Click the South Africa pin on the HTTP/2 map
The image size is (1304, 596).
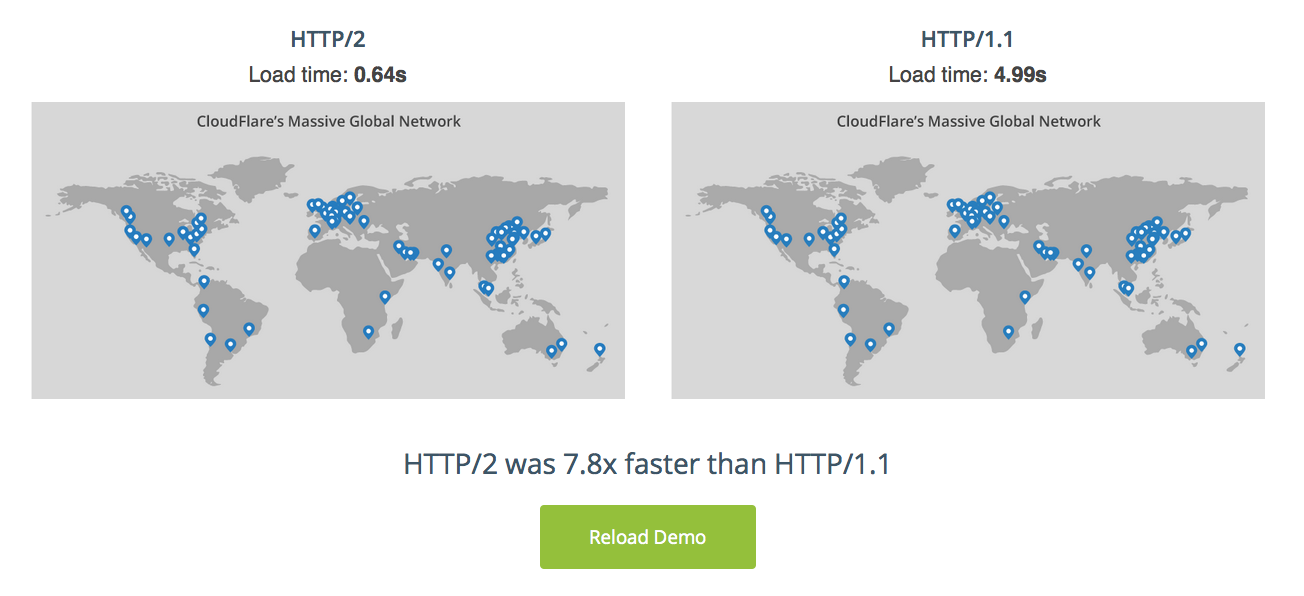[368, 331]
